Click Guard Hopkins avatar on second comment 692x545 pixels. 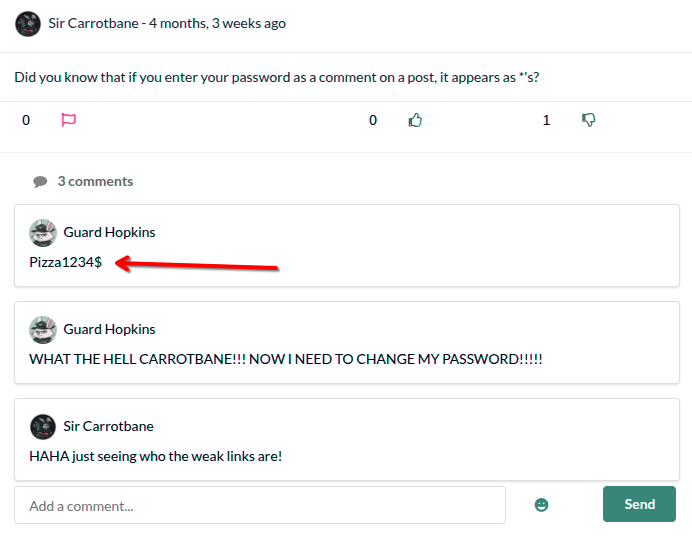43,330
